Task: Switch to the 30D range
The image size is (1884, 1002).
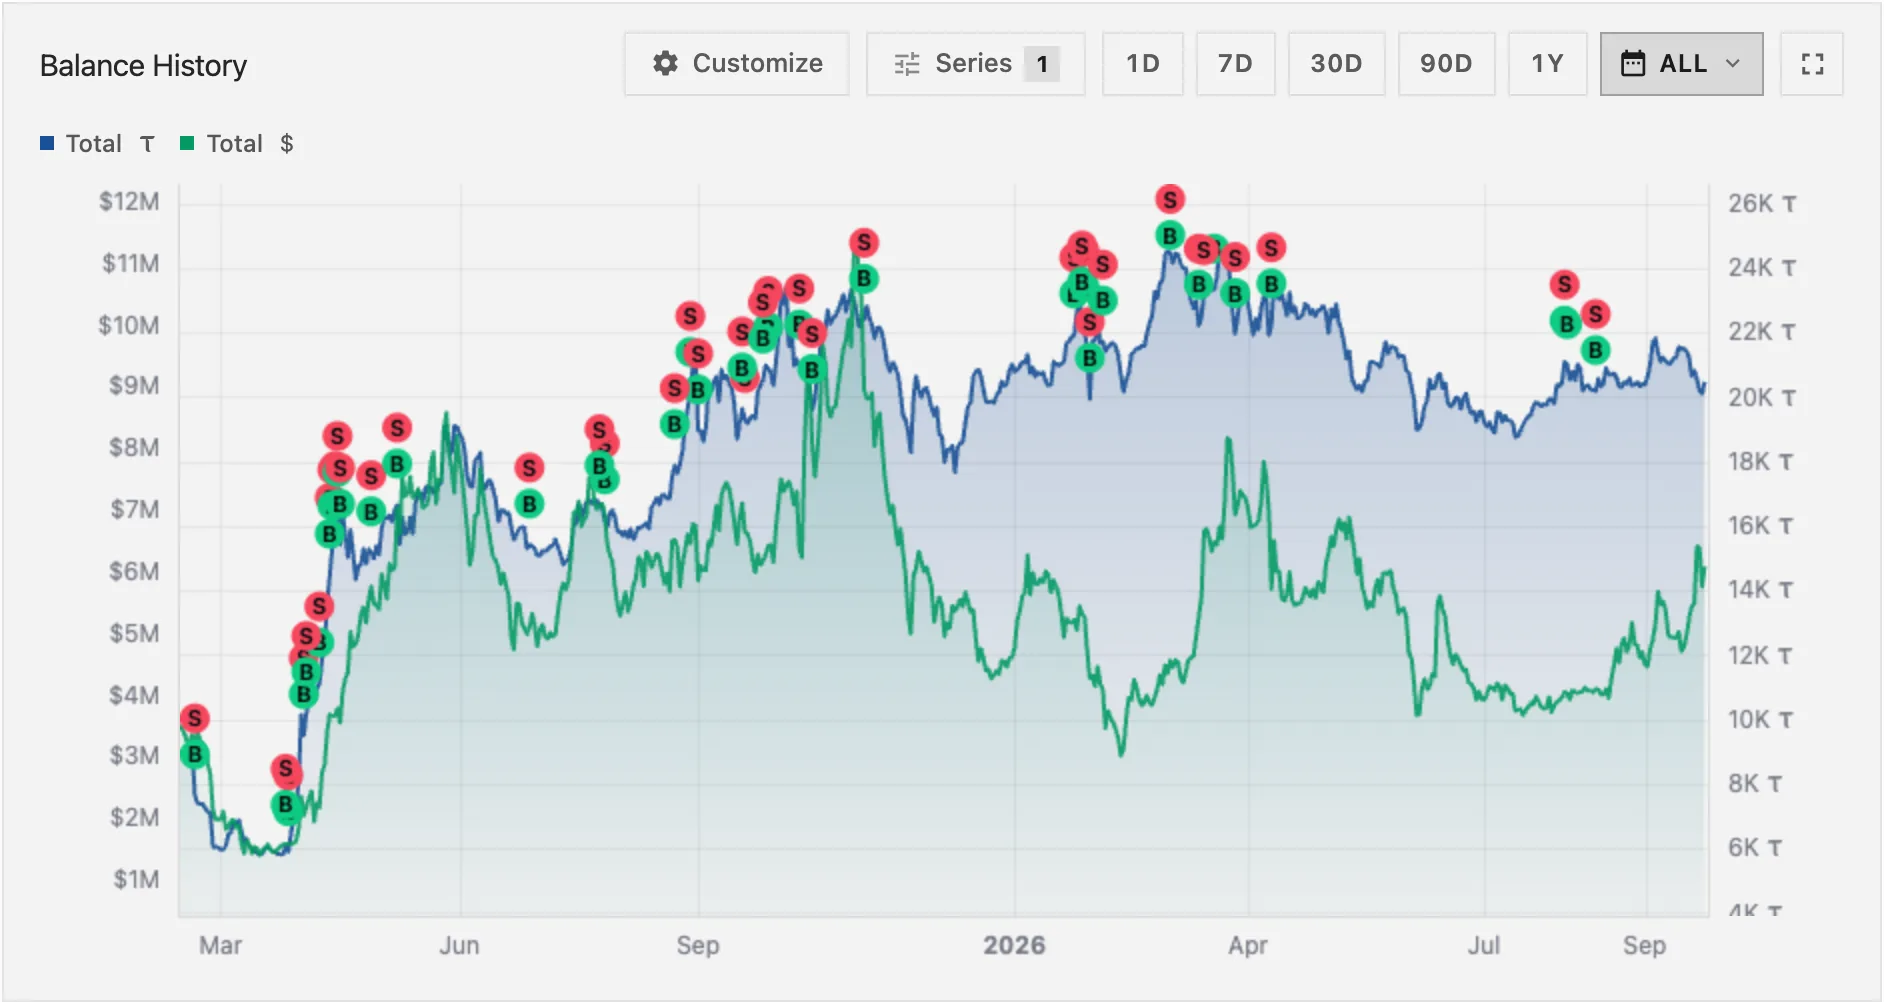Action: point(1336,64)
